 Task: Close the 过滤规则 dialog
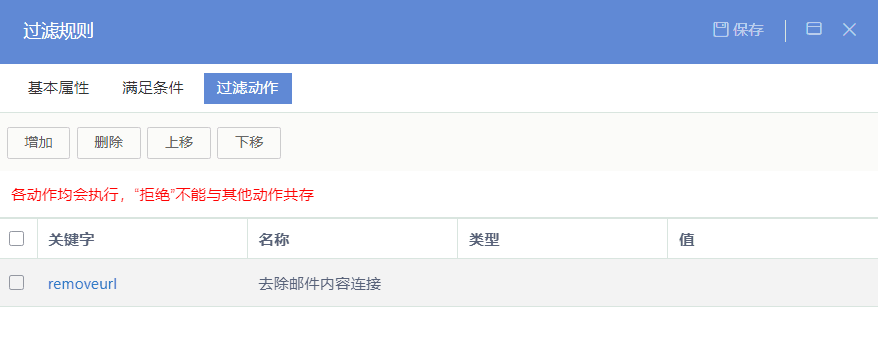pyautogui.click(x=849, y=30)
